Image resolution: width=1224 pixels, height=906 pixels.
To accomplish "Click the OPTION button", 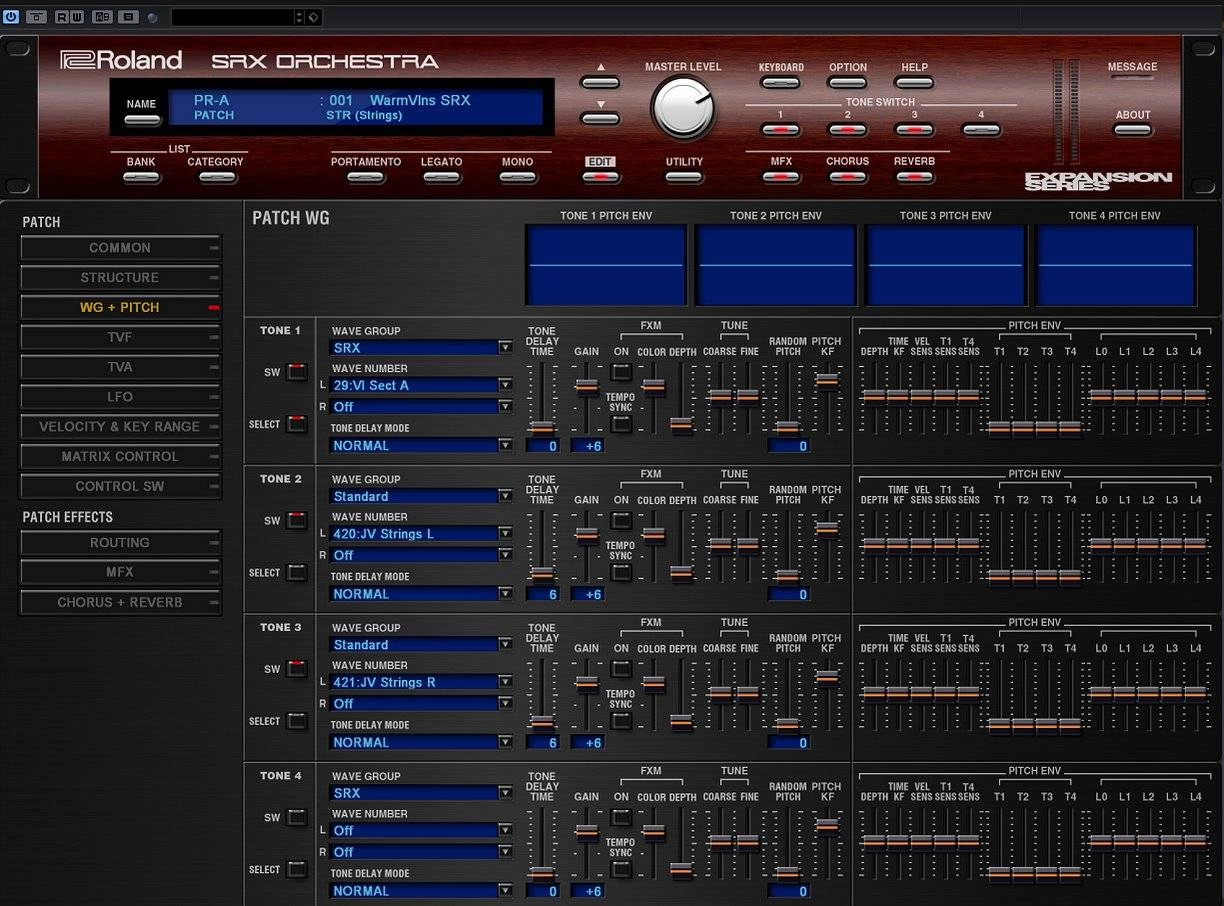I will [x=848, y=83].
